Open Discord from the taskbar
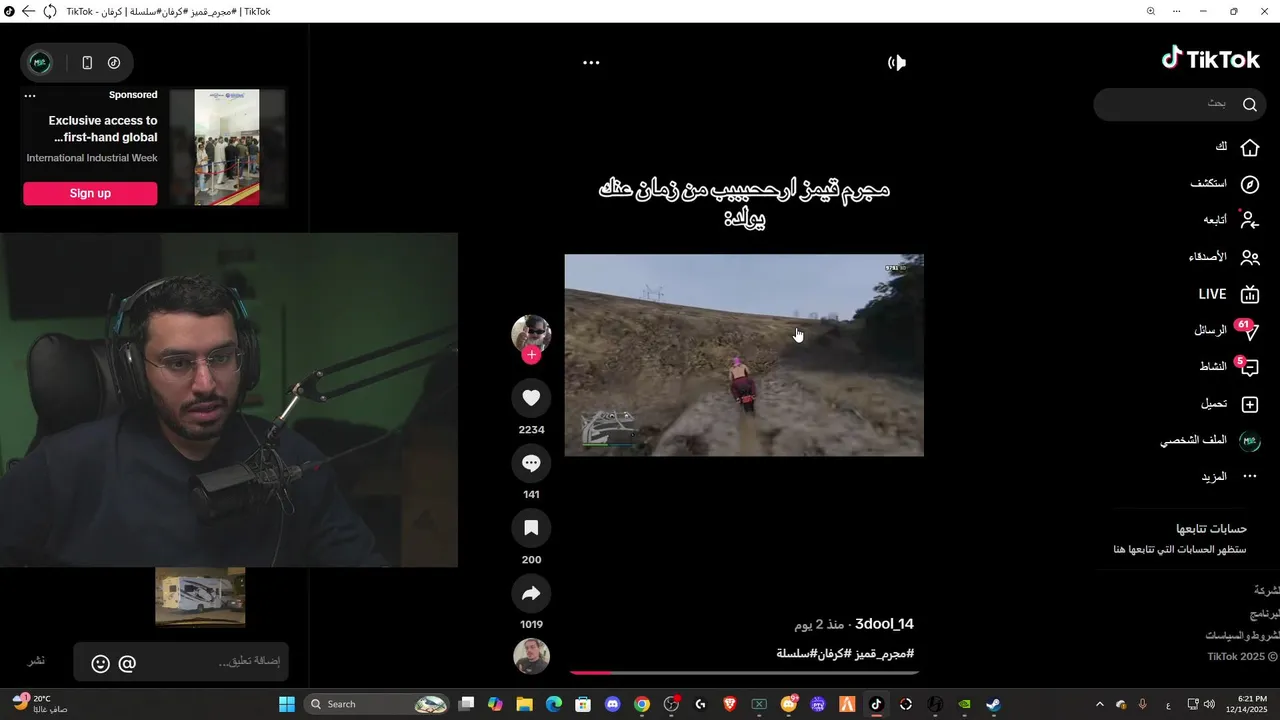This screenshot has height=720, width=1280. point(613,704)
